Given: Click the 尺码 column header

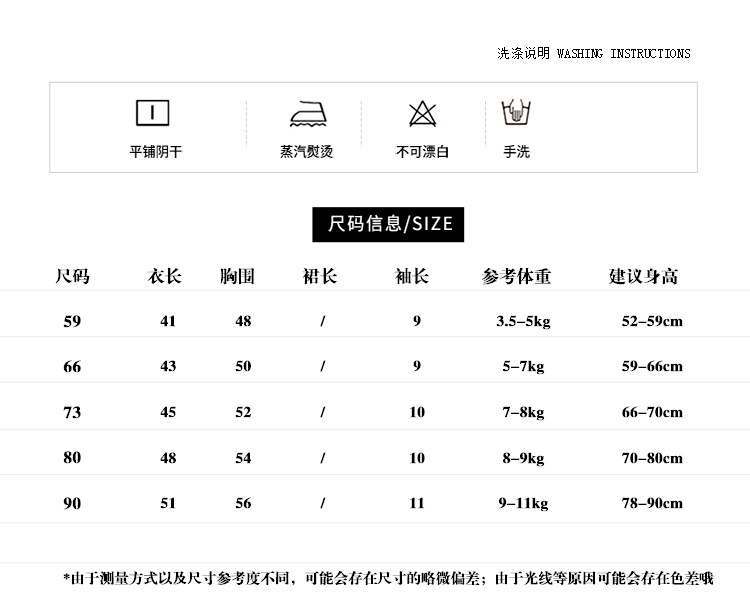Looking at the screenshot, I should pyautogui.click(x=72, y=276).
